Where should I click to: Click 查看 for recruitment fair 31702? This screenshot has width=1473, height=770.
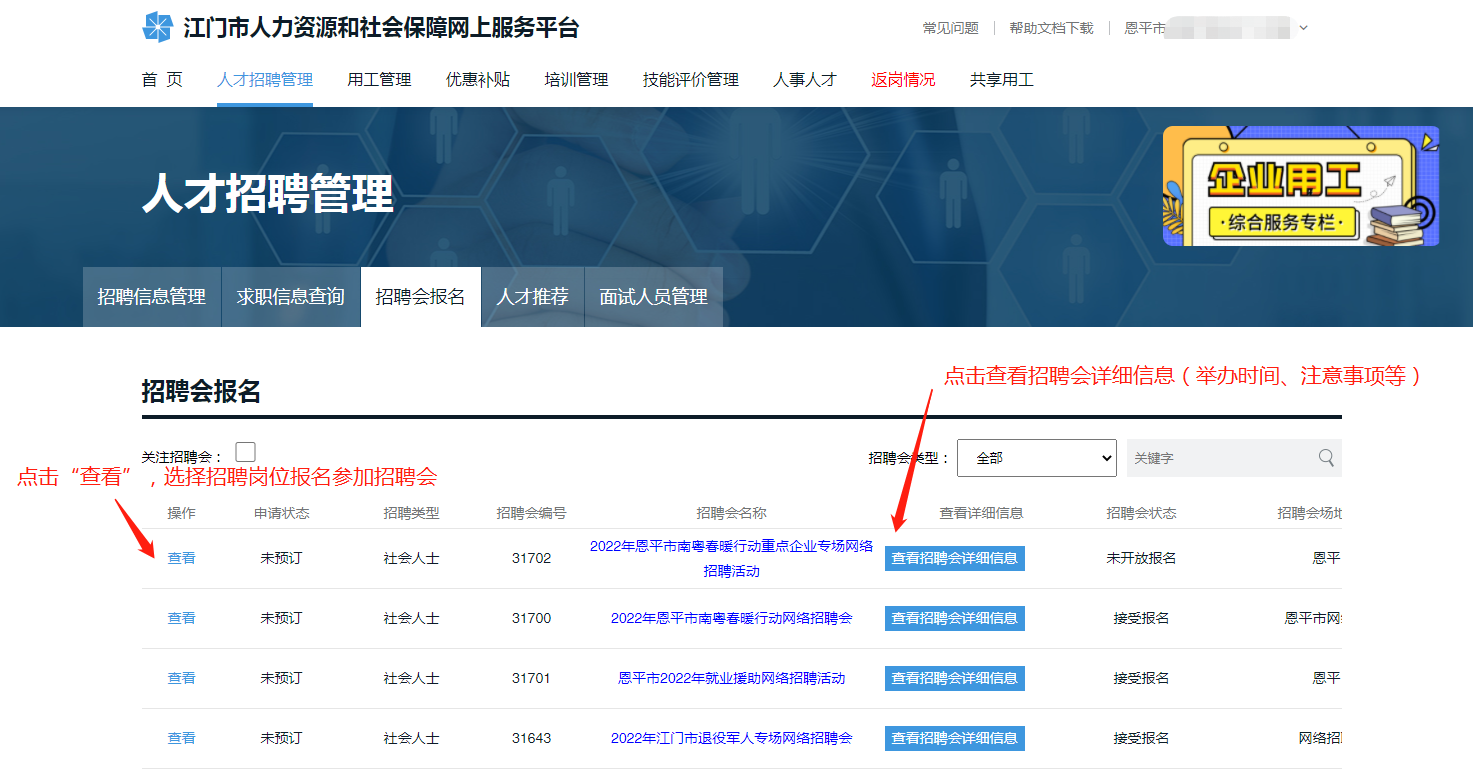click(181, 558)
